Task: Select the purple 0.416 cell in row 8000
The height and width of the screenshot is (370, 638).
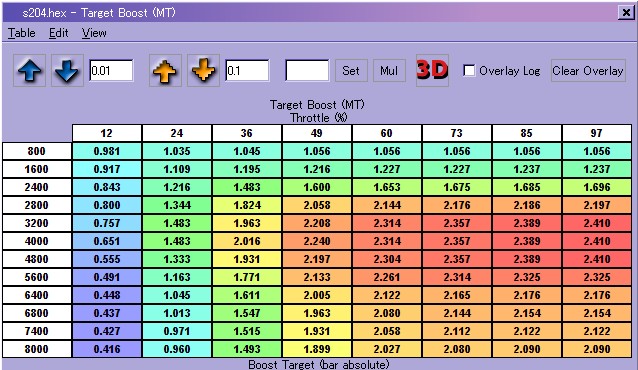Action: (107, 349)
